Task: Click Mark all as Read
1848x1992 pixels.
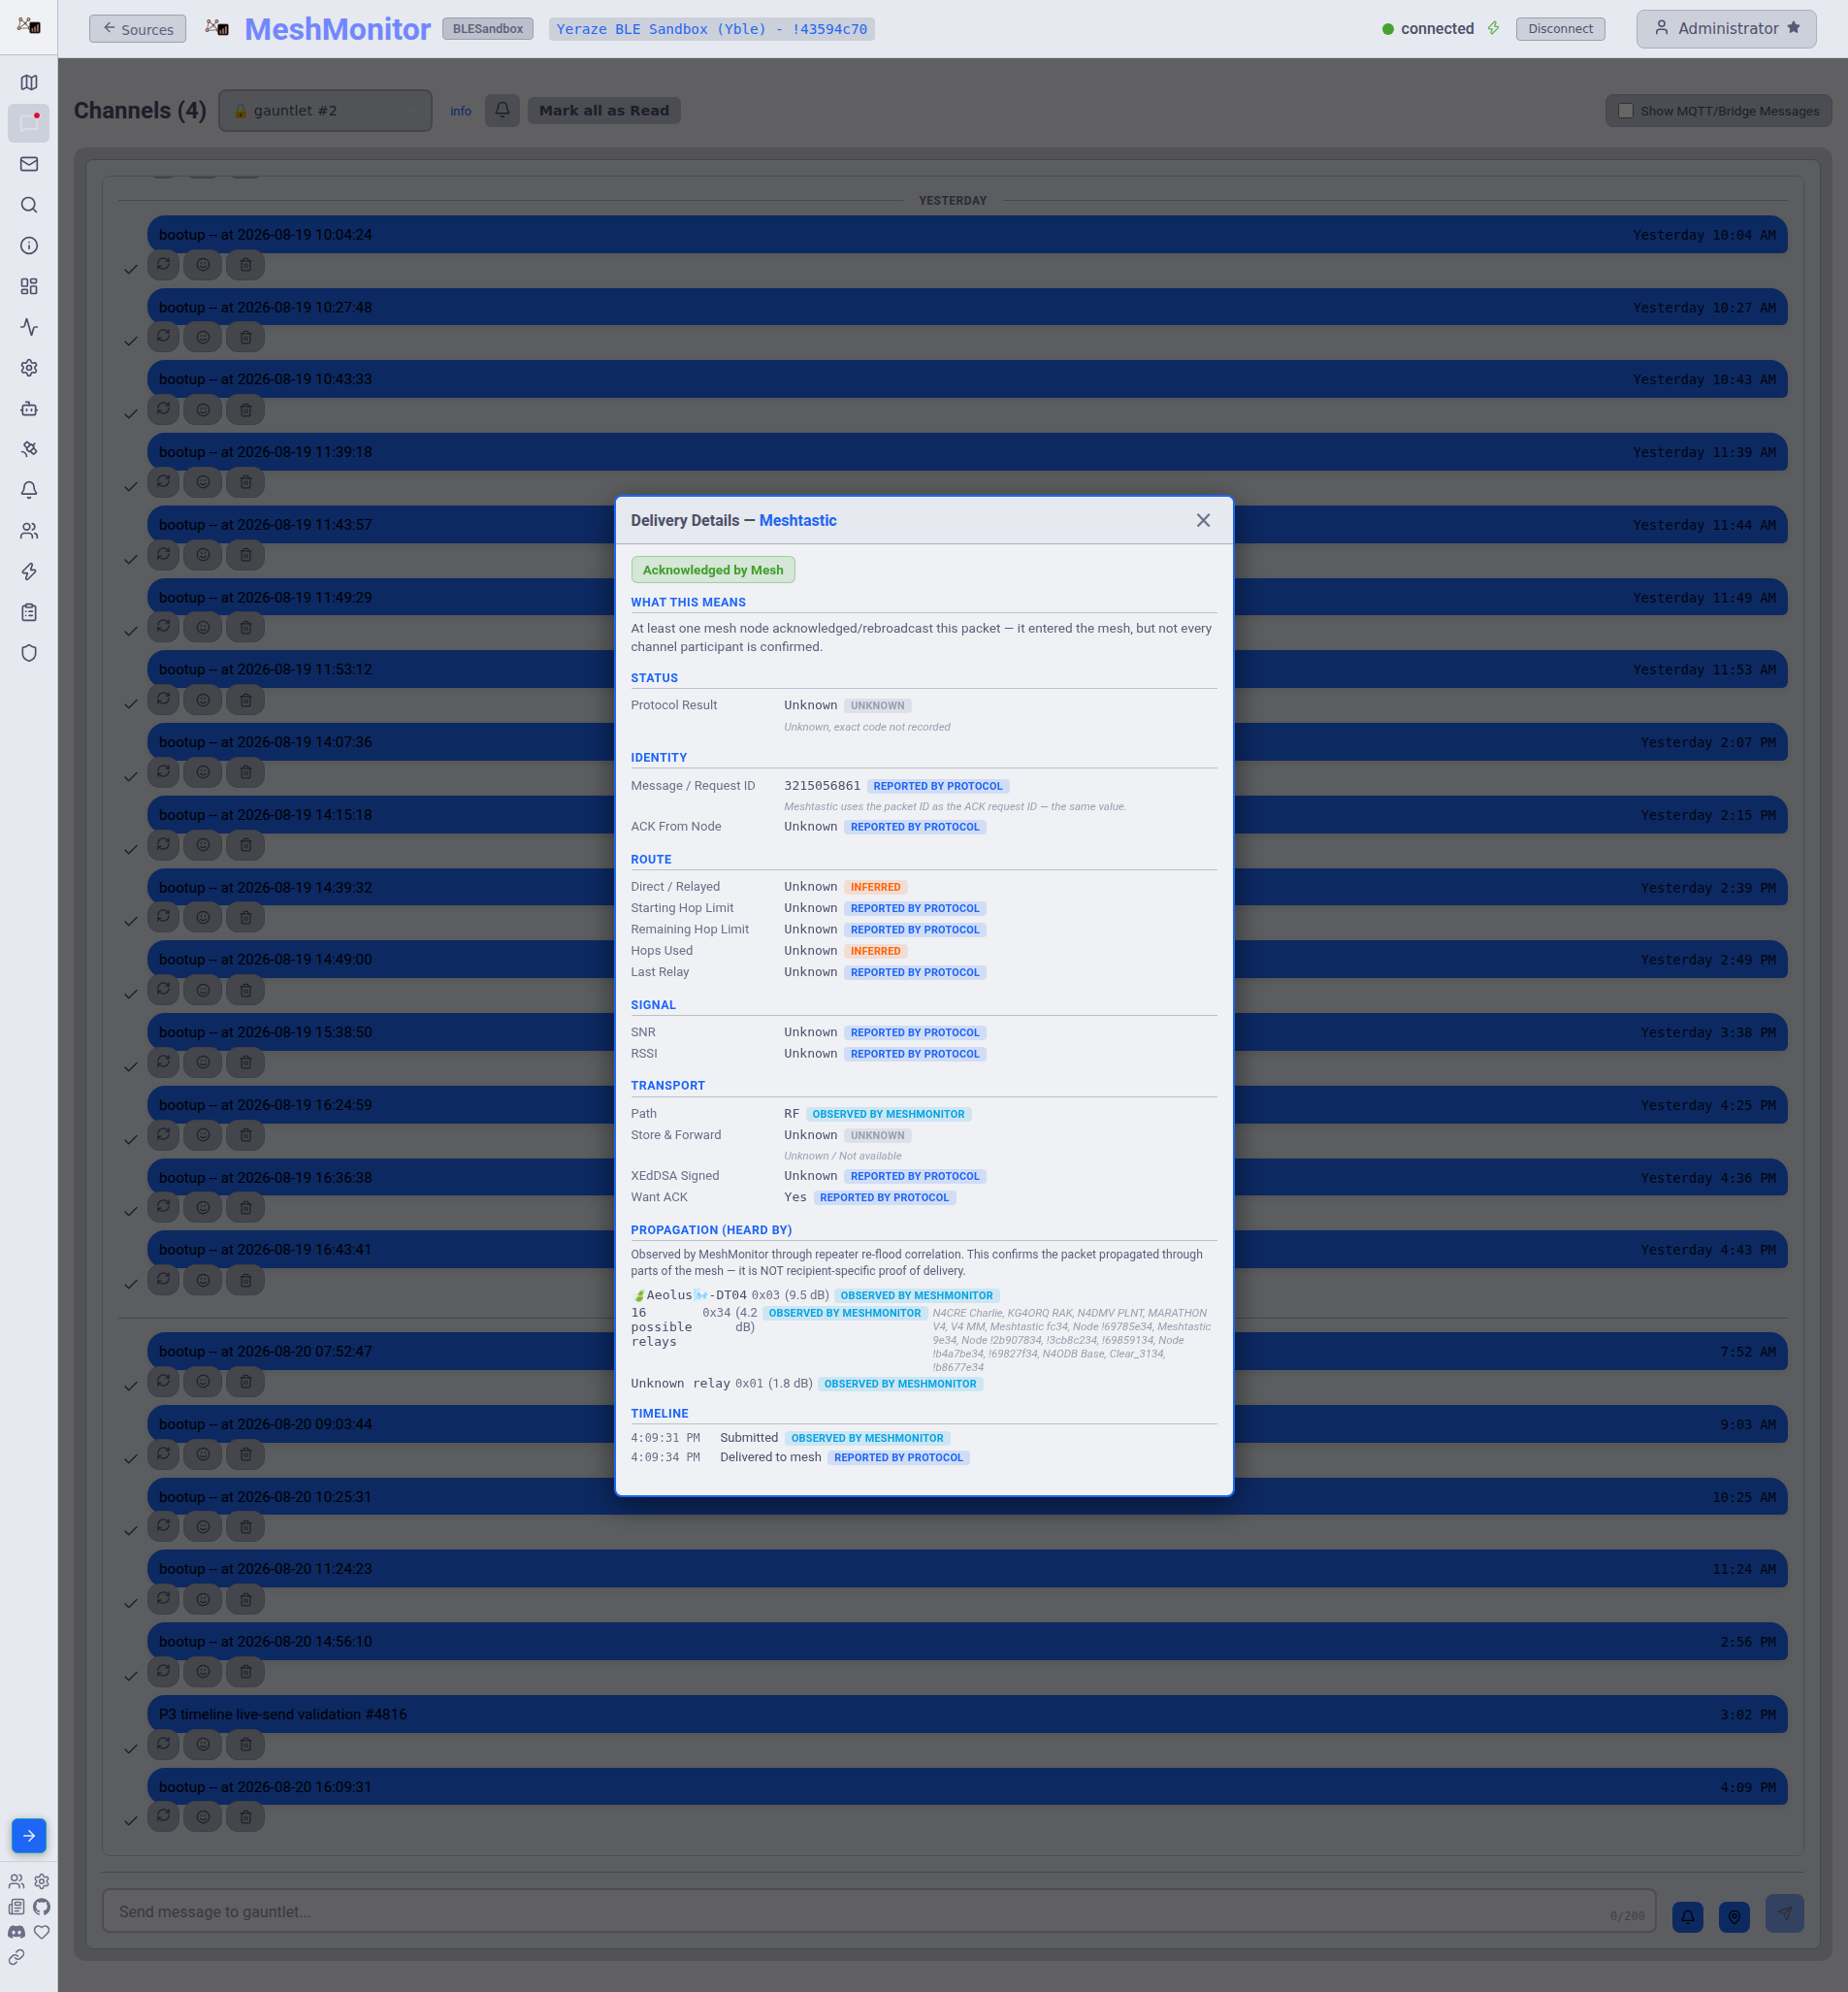Action: pos(604,110)
